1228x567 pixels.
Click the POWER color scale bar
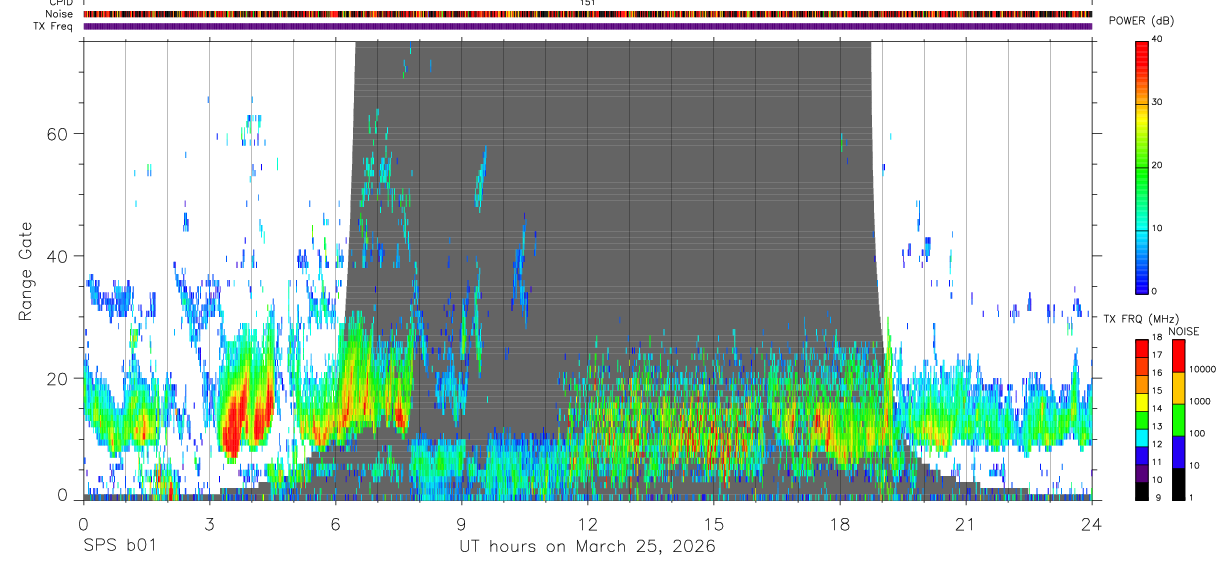tap(1142, 166)
